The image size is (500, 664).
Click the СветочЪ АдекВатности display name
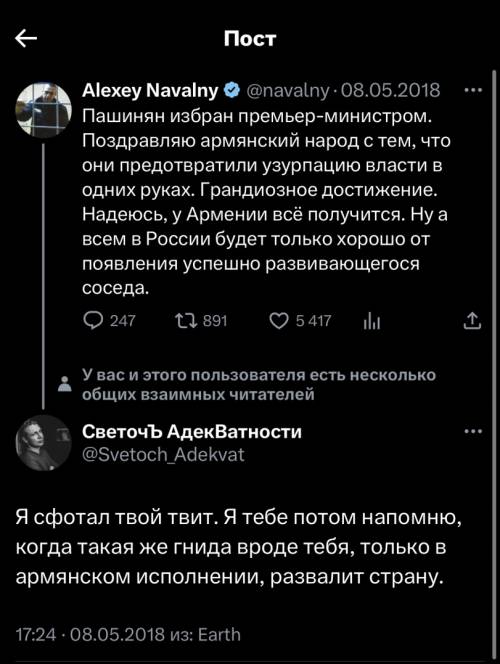click(192, 432)
